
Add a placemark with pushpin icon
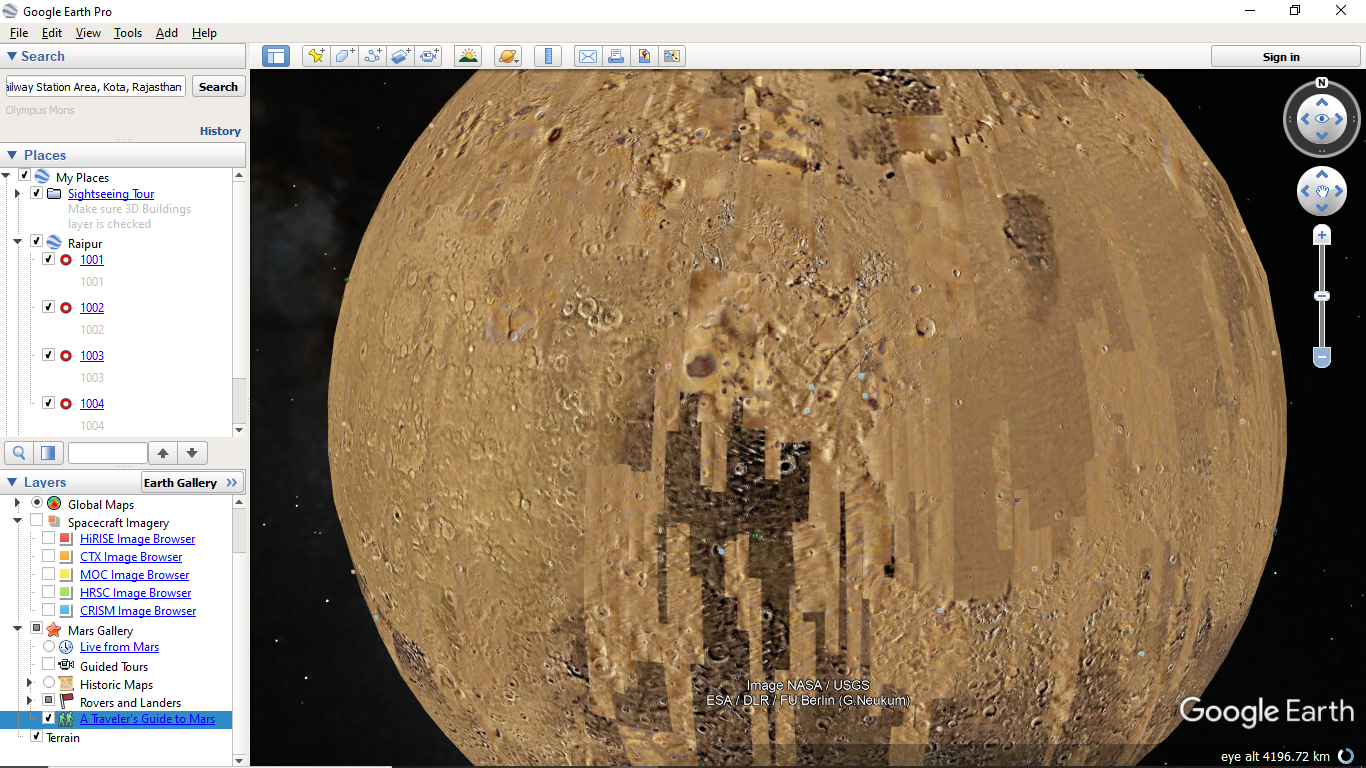pyautogui.click(x=316, y=56)
